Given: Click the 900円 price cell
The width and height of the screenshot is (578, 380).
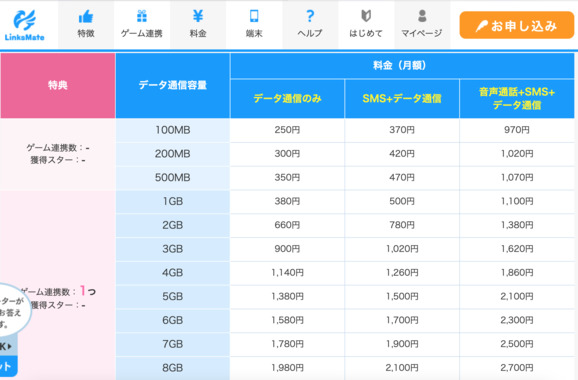Looking at the screenshot, I should [288, 249].
